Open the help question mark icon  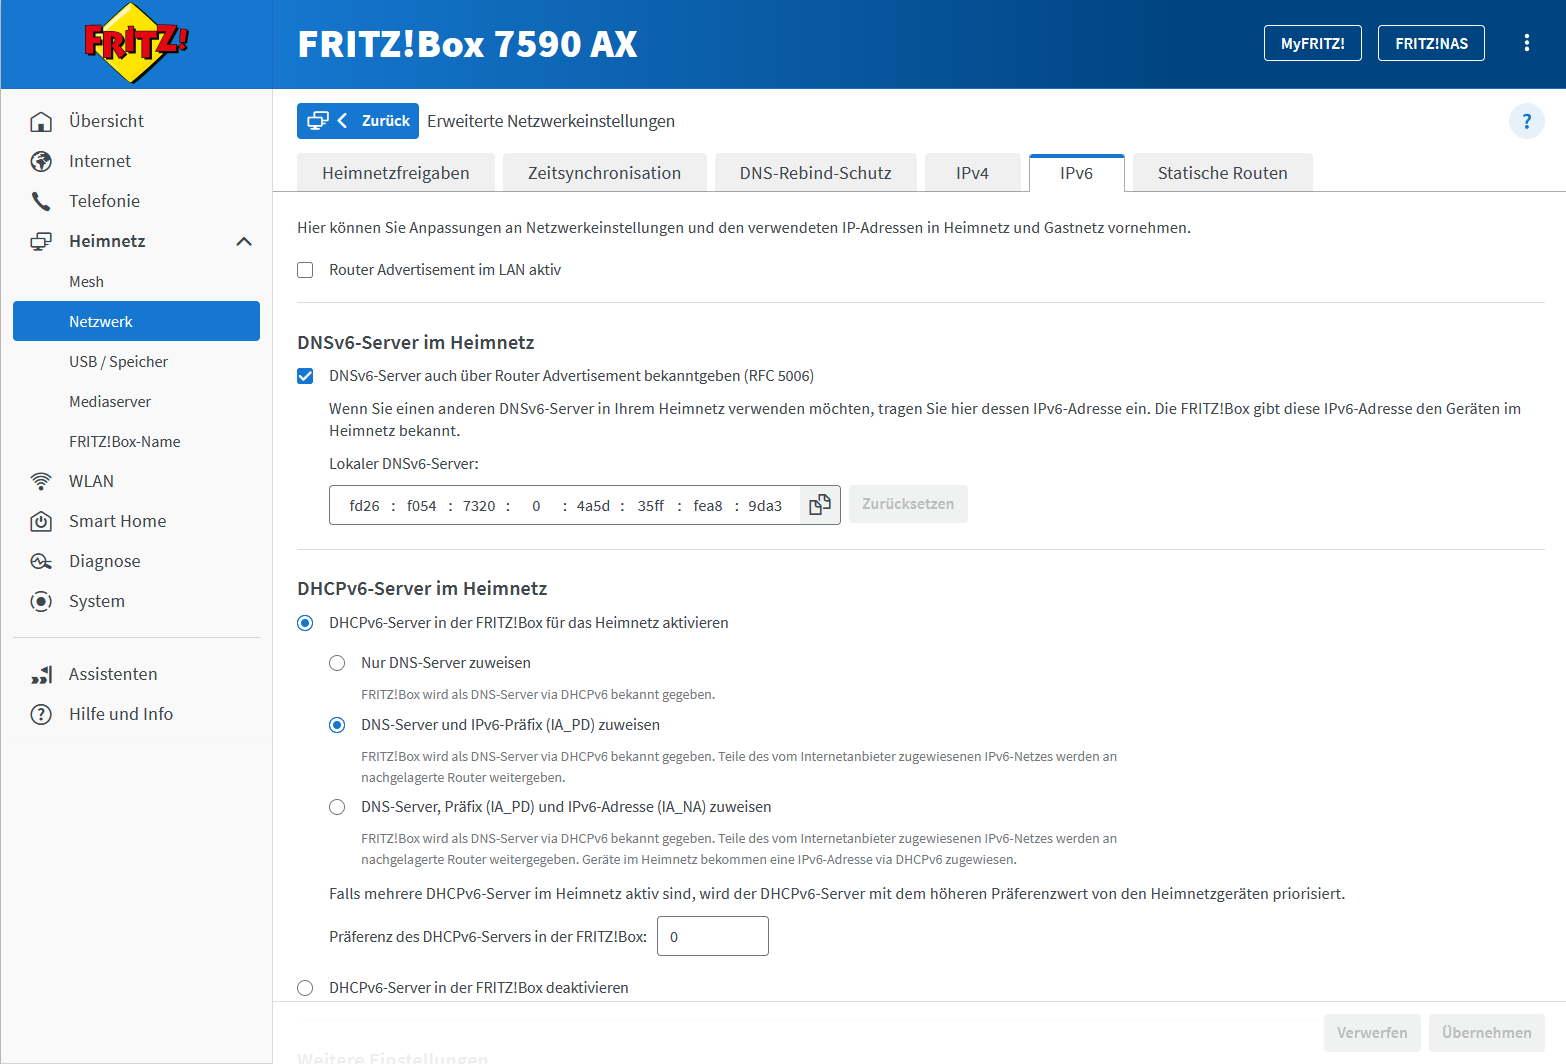click(1526, 122)
